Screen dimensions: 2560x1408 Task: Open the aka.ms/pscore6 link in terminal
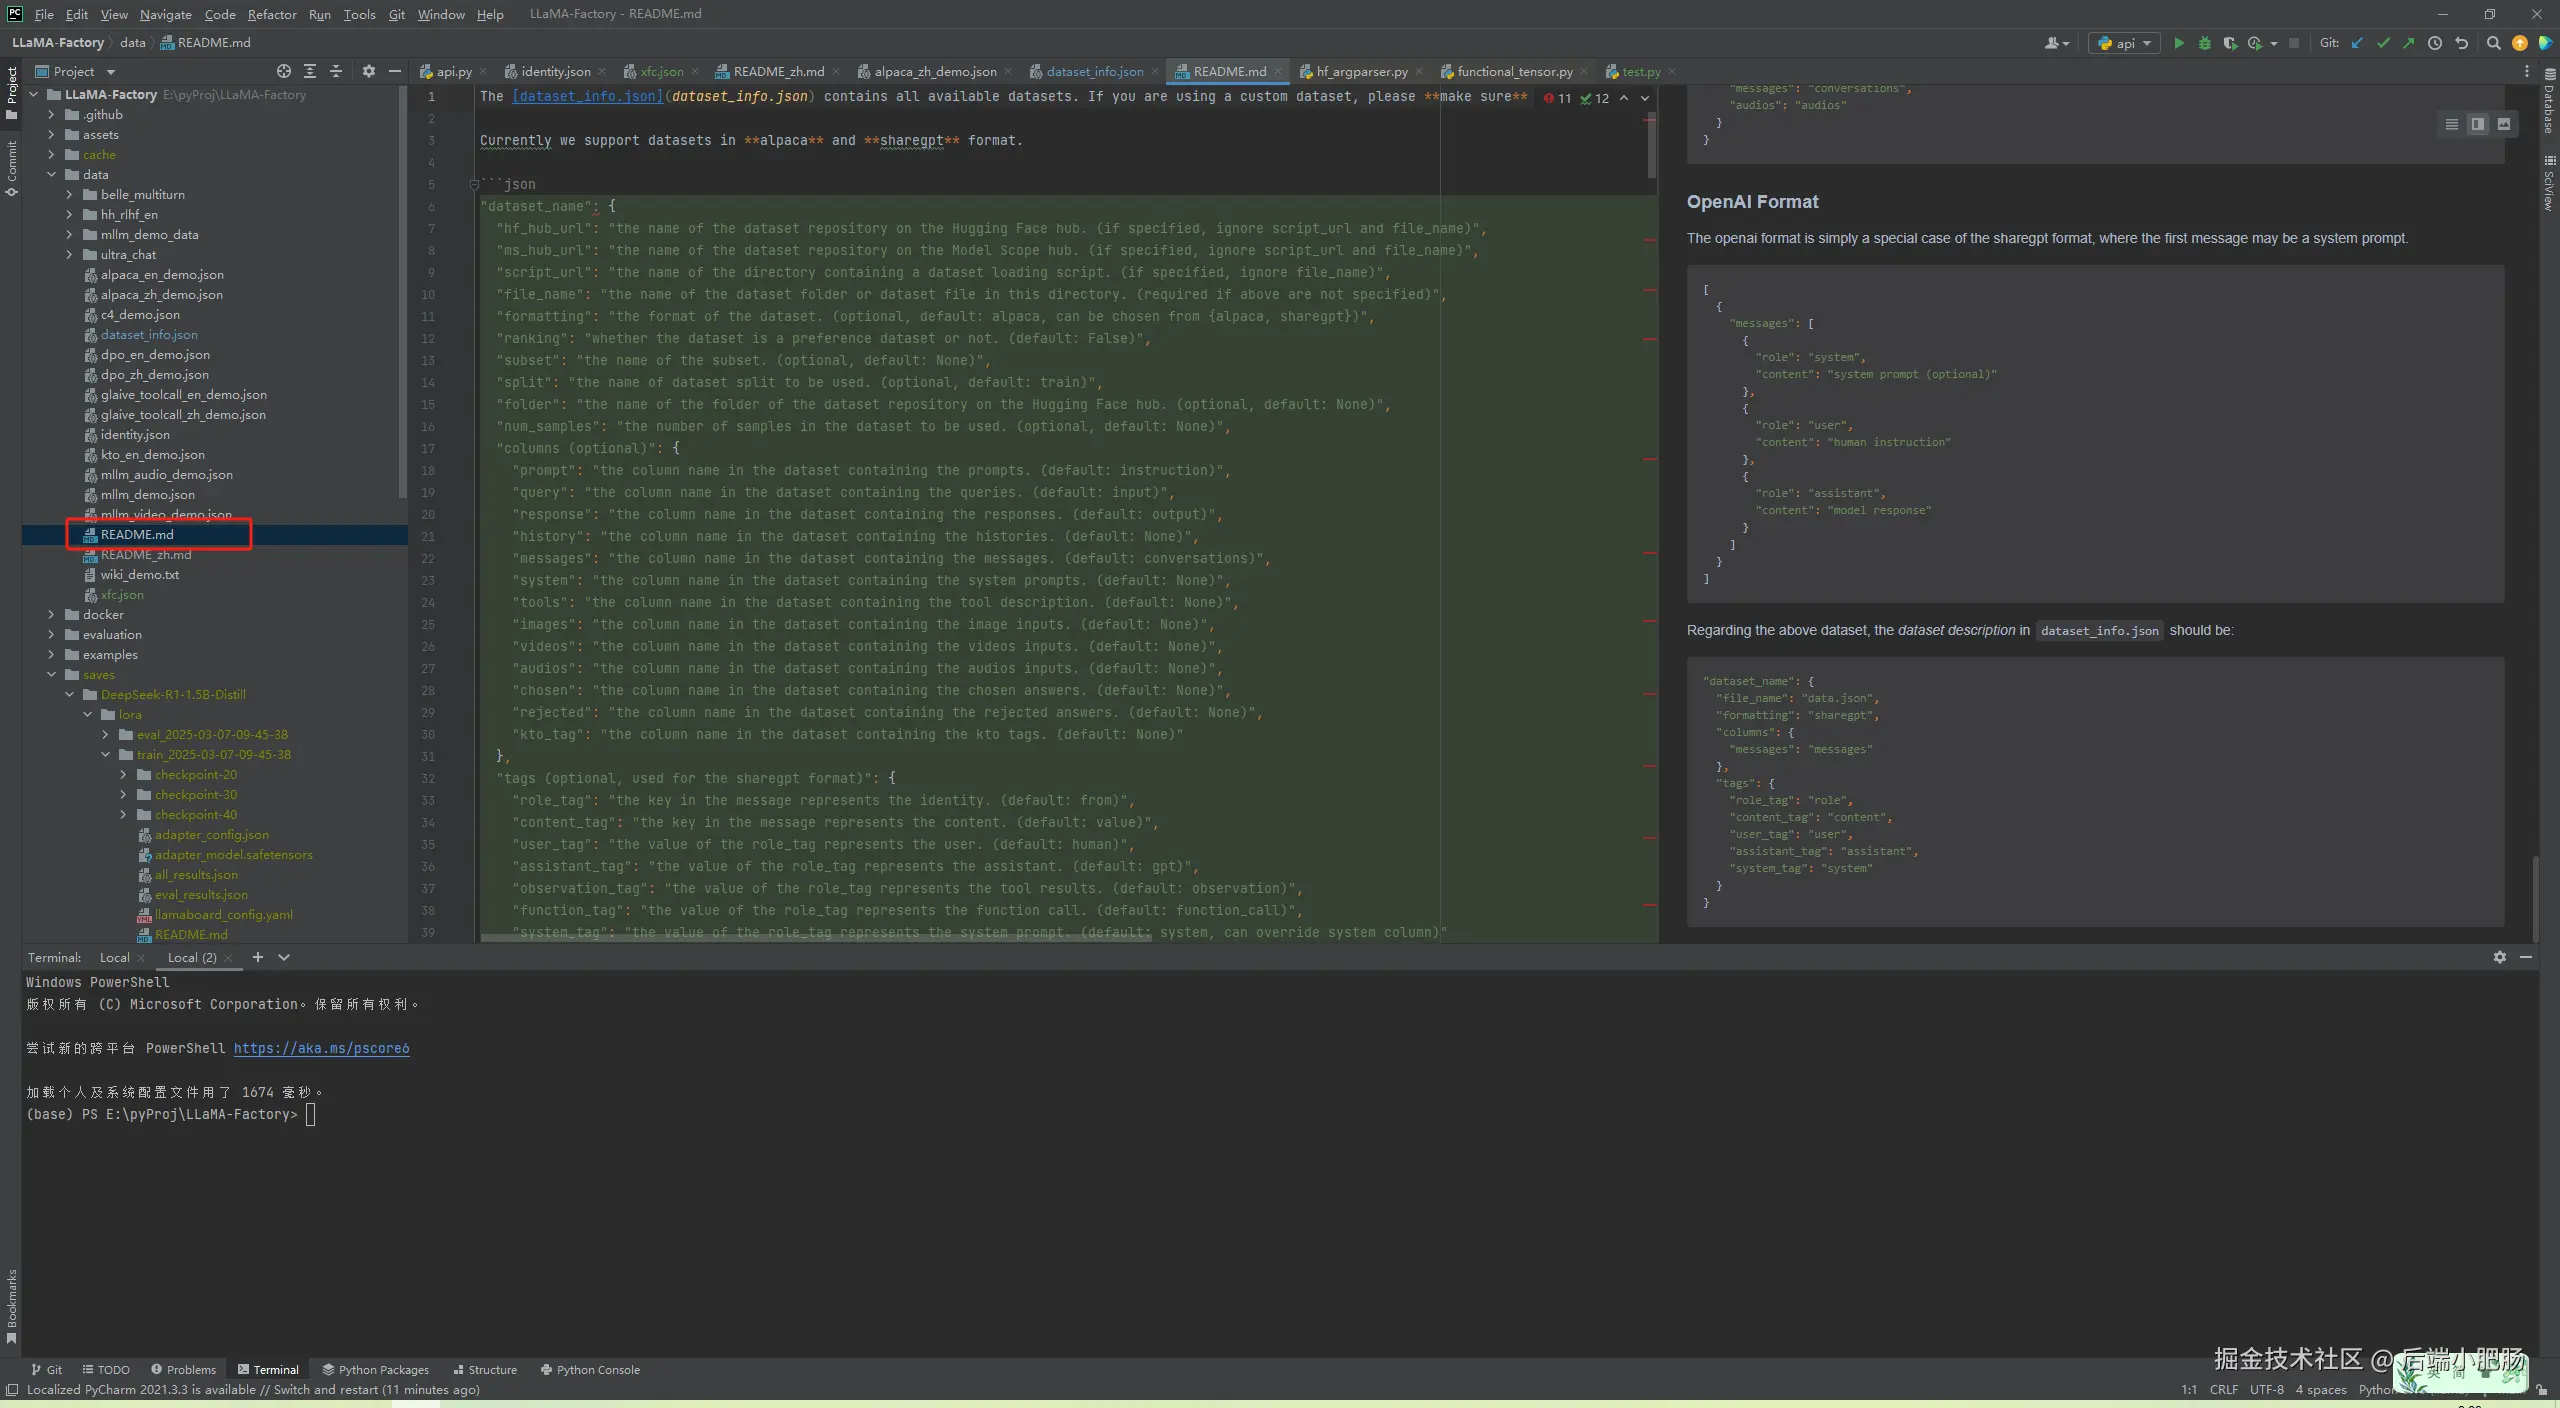coord(321,1048)
